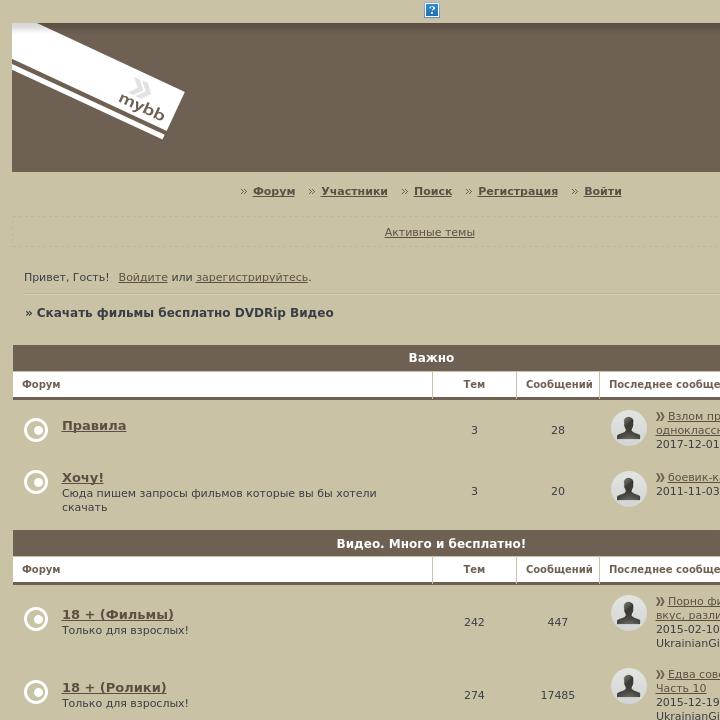Click the Видео. Много и бесплатно! category header

pos(431,544)
